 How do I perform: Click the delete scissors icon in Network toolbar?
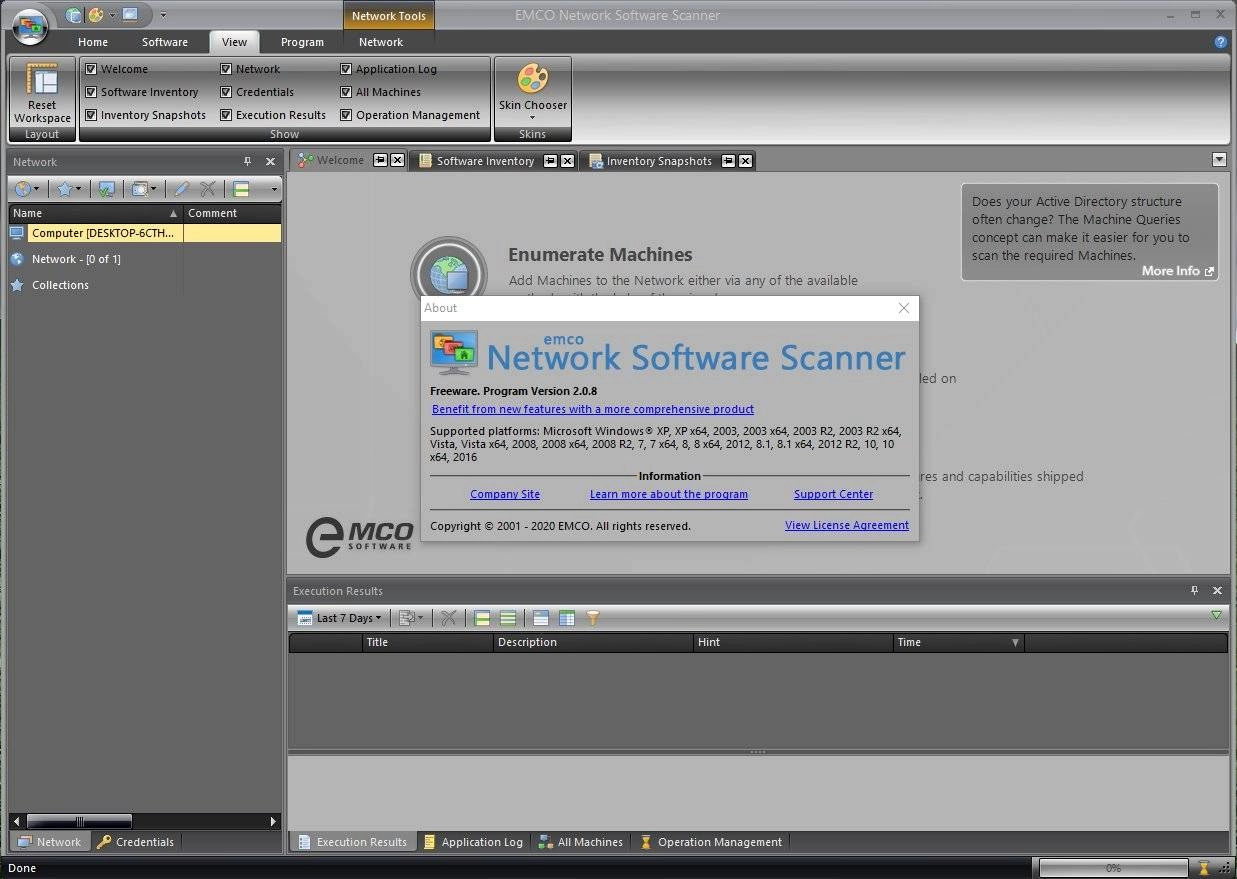point(207,189)
